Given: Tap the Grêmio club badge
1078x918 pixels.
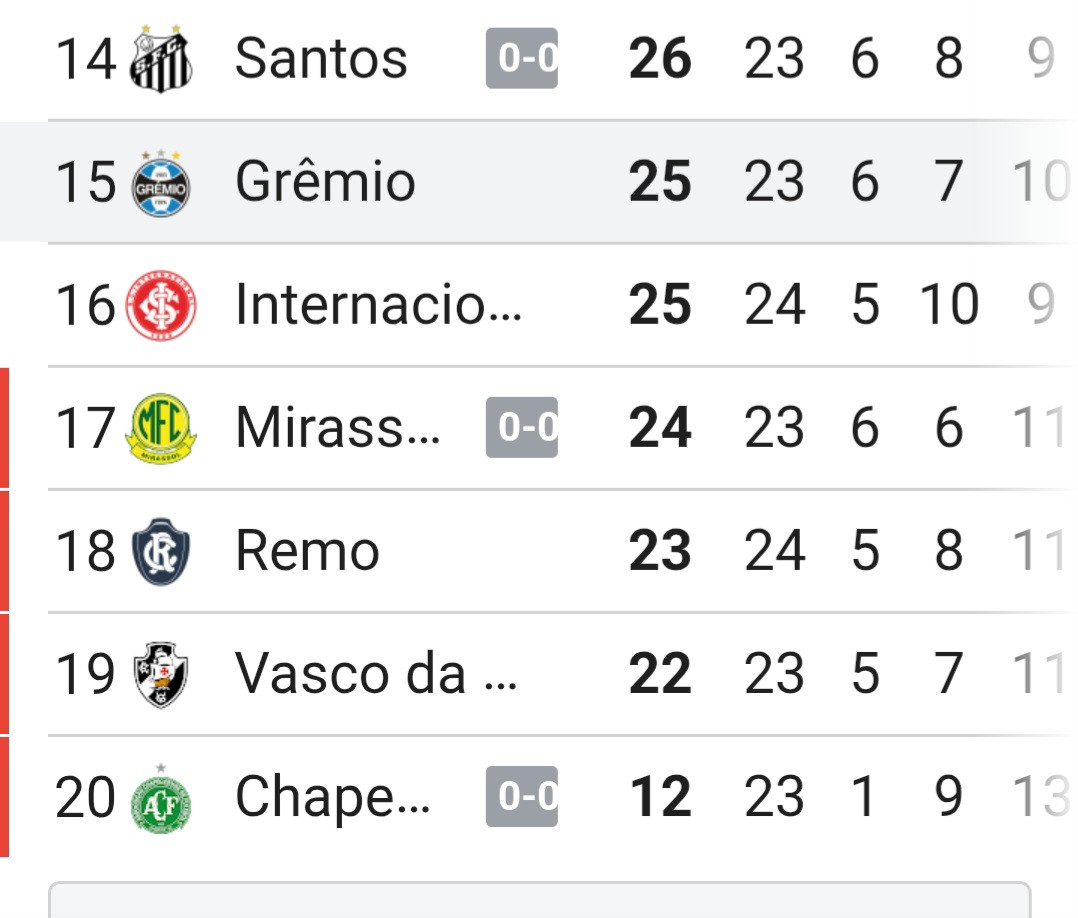Looking at the screenshot, I should pyautogui.click(x=161, y=184).
